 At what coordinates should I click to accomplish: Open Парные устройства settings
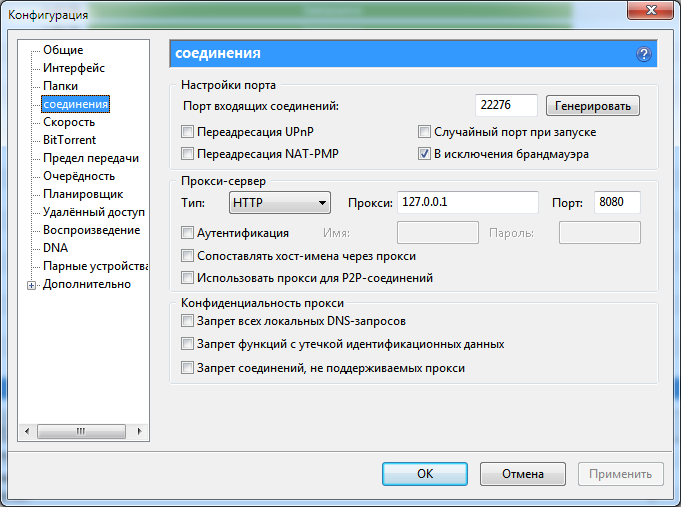tap(95, 266)
